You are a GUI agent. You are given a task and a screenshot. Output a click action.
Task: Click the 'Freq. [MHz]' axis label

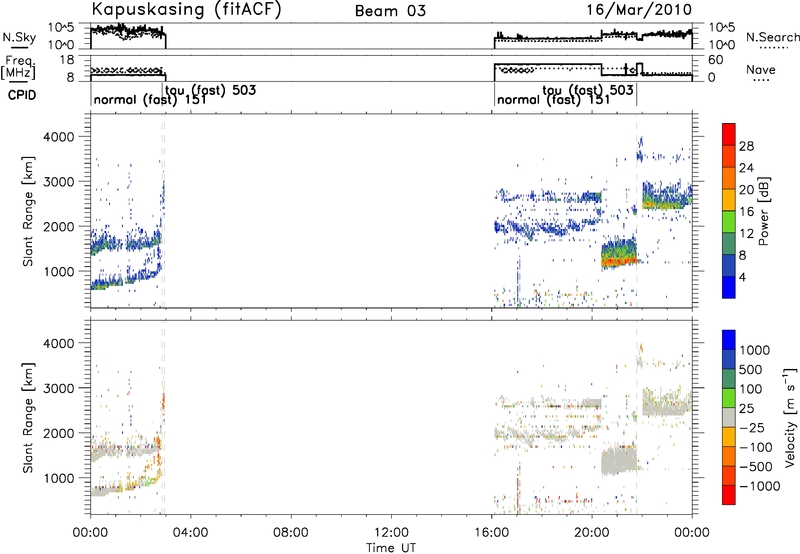[19, 67]
